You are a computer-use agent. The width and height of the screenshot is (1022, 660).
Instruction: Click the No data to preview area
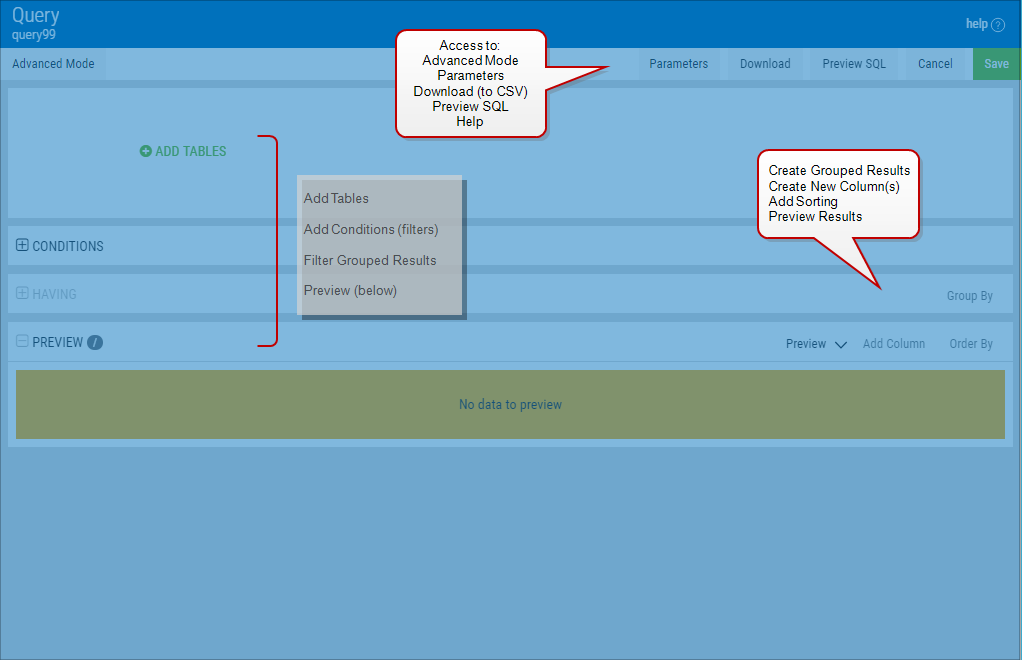tap(510, 404)
